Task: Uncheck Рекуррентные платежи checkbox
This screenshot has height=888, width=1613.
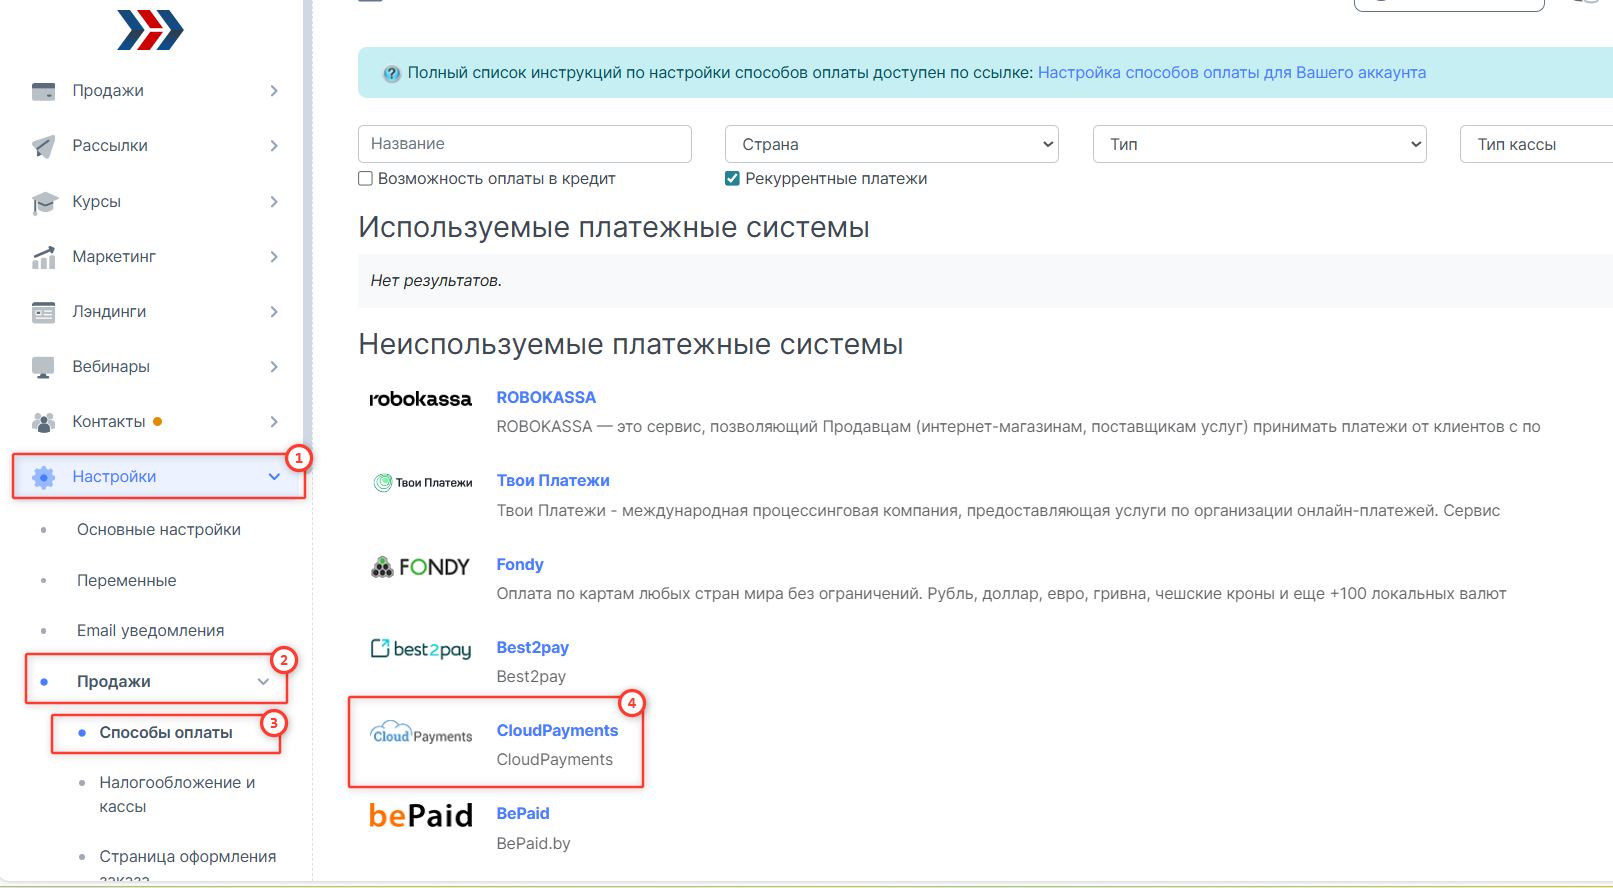Action: 733,179
